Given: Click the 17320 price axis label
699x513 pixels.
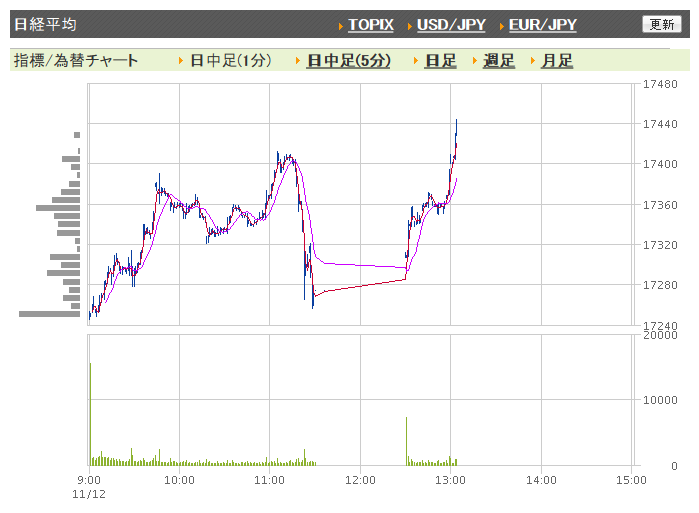Looking at the screenshot, I should pos(660,245).
